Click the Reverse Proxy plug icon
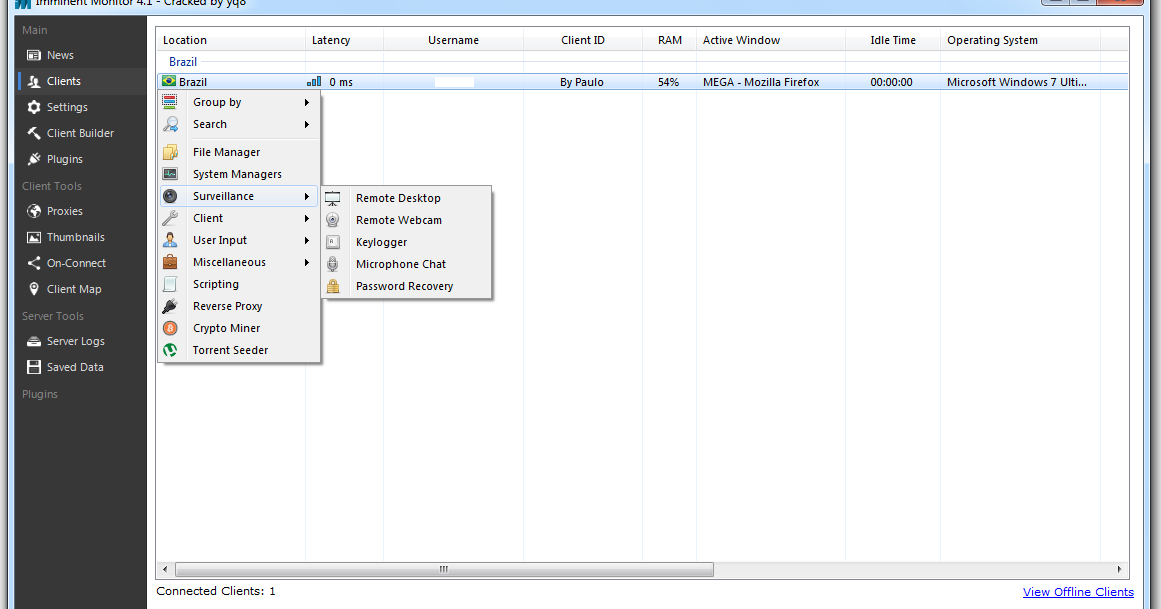 click(170, 306)
